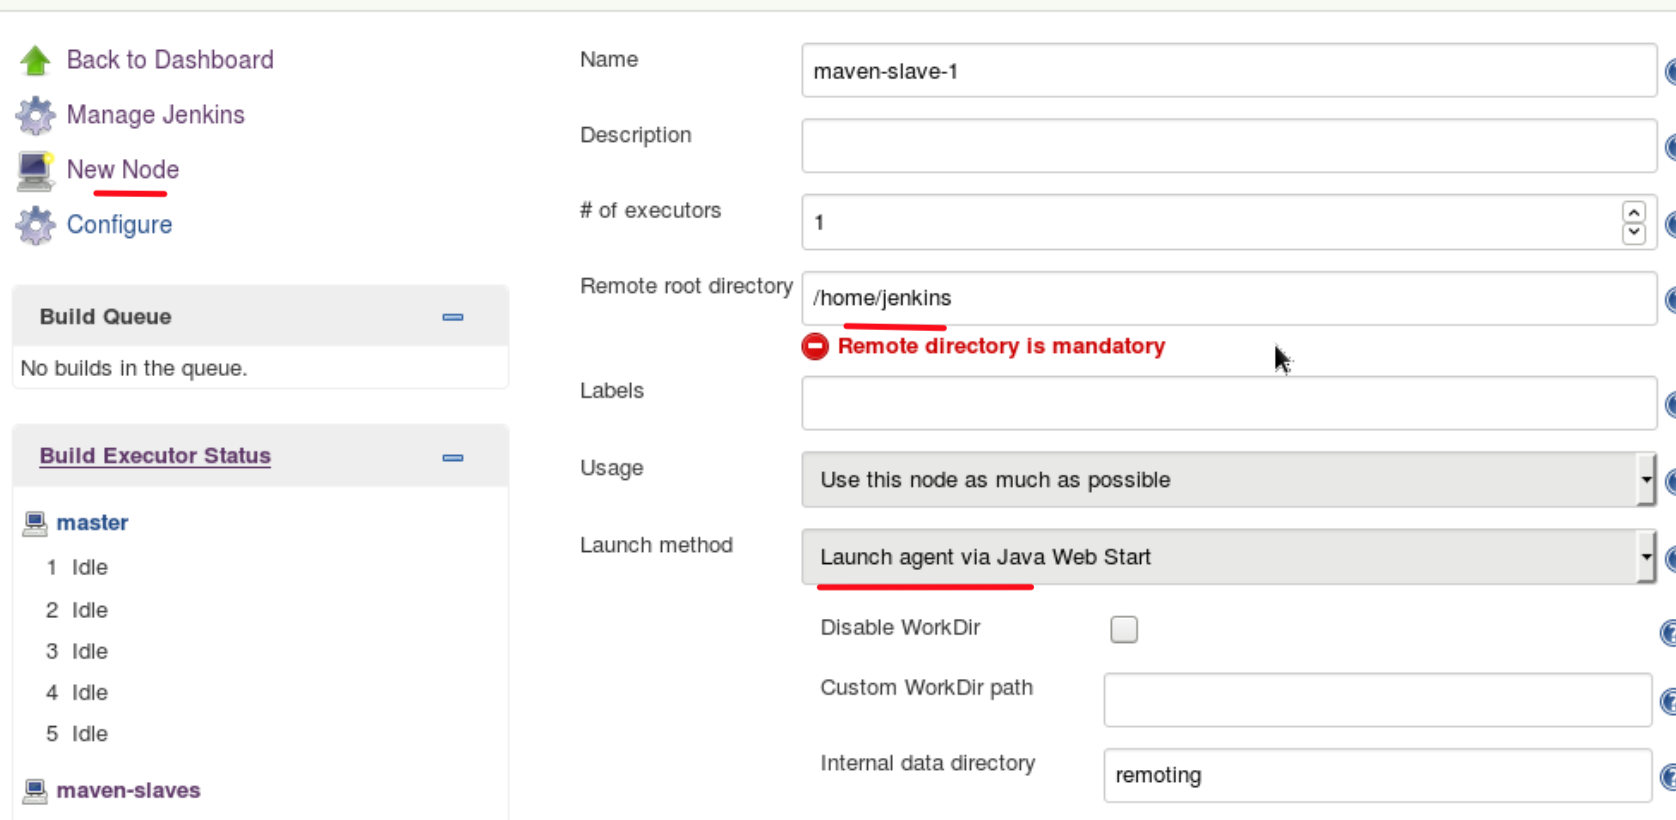Click the New Node computer icon
Viewport: 1676px width, 820px height.
(35, 171)
